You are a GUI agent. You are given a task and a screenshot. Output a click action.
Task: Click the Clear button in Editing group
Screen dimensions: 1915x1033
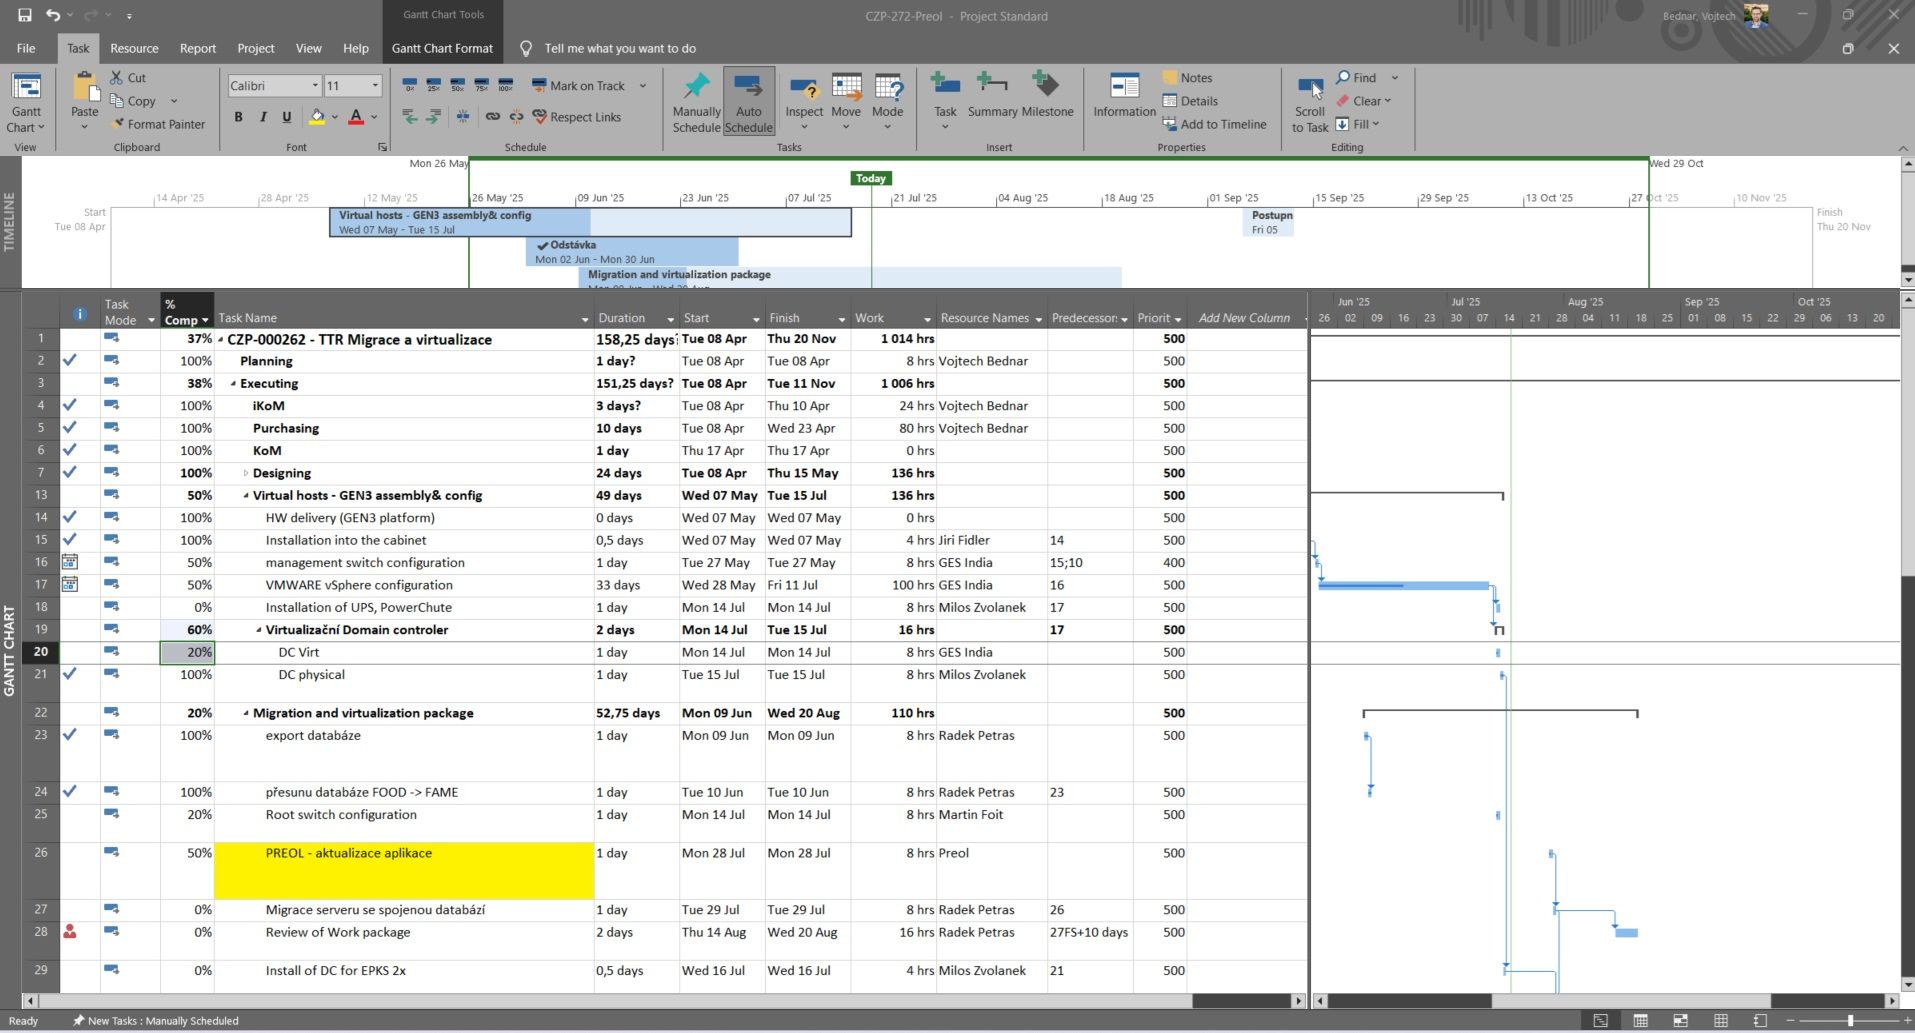click(x=1364, y=100)
